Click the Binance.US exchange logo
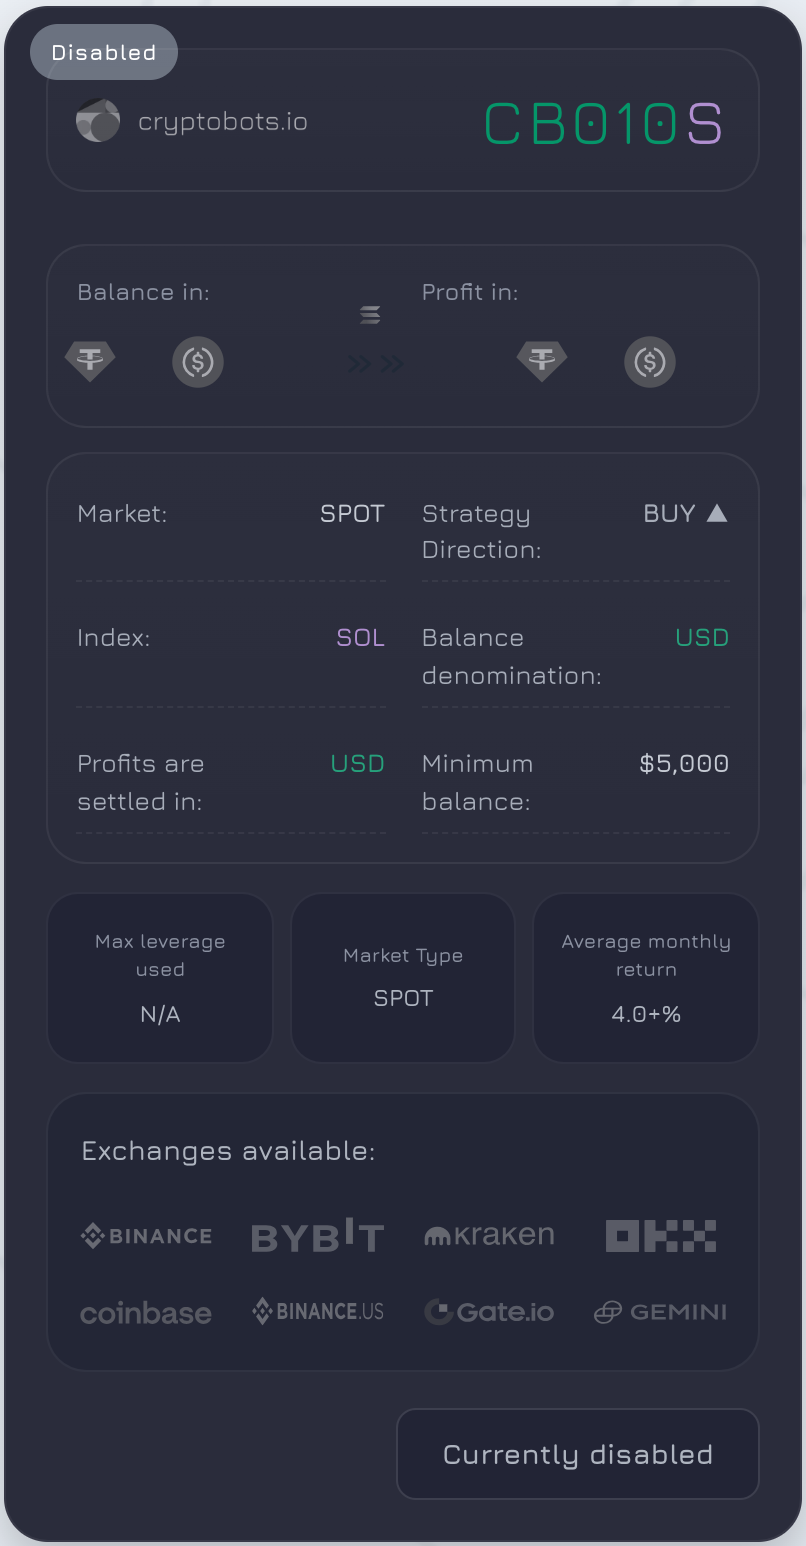This screenshot has width=806, height=1546. pyautogui.click(x=318, y=1311)
